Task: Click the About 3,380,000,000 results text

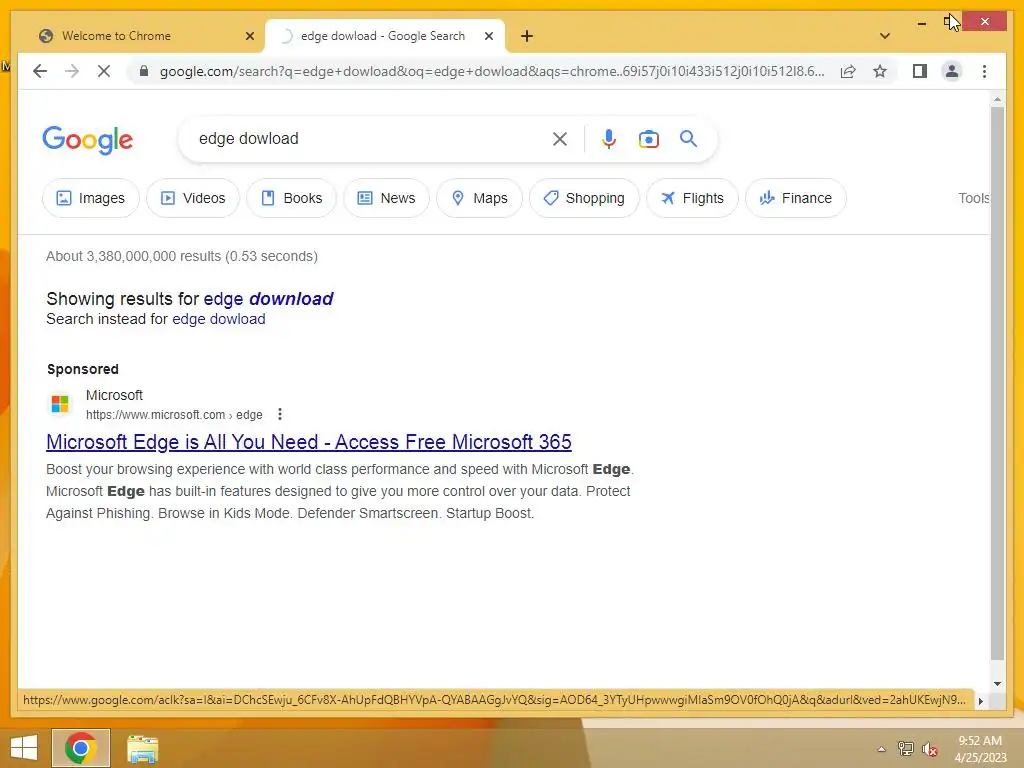Action: [x=182, y=256]
